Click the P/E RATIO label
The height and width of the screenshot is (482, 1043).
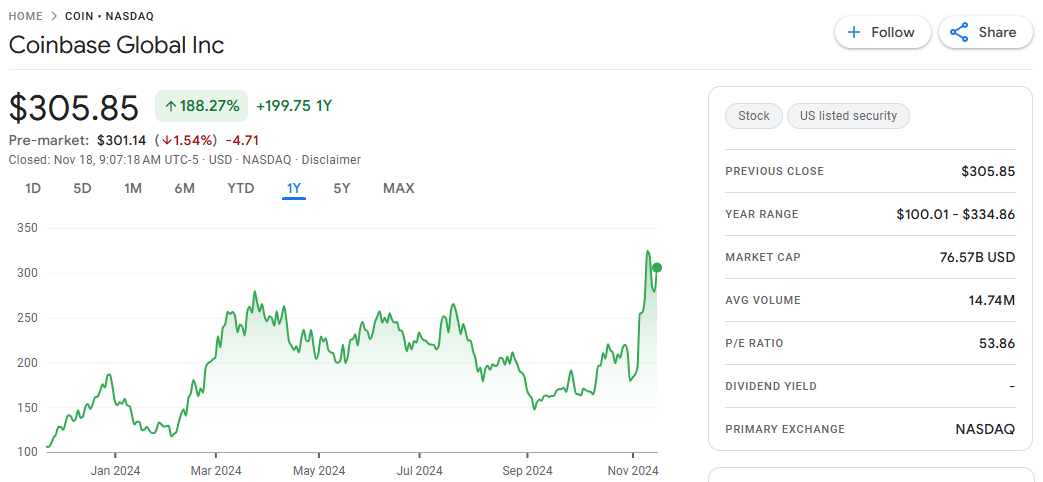(x=754, y=343)
